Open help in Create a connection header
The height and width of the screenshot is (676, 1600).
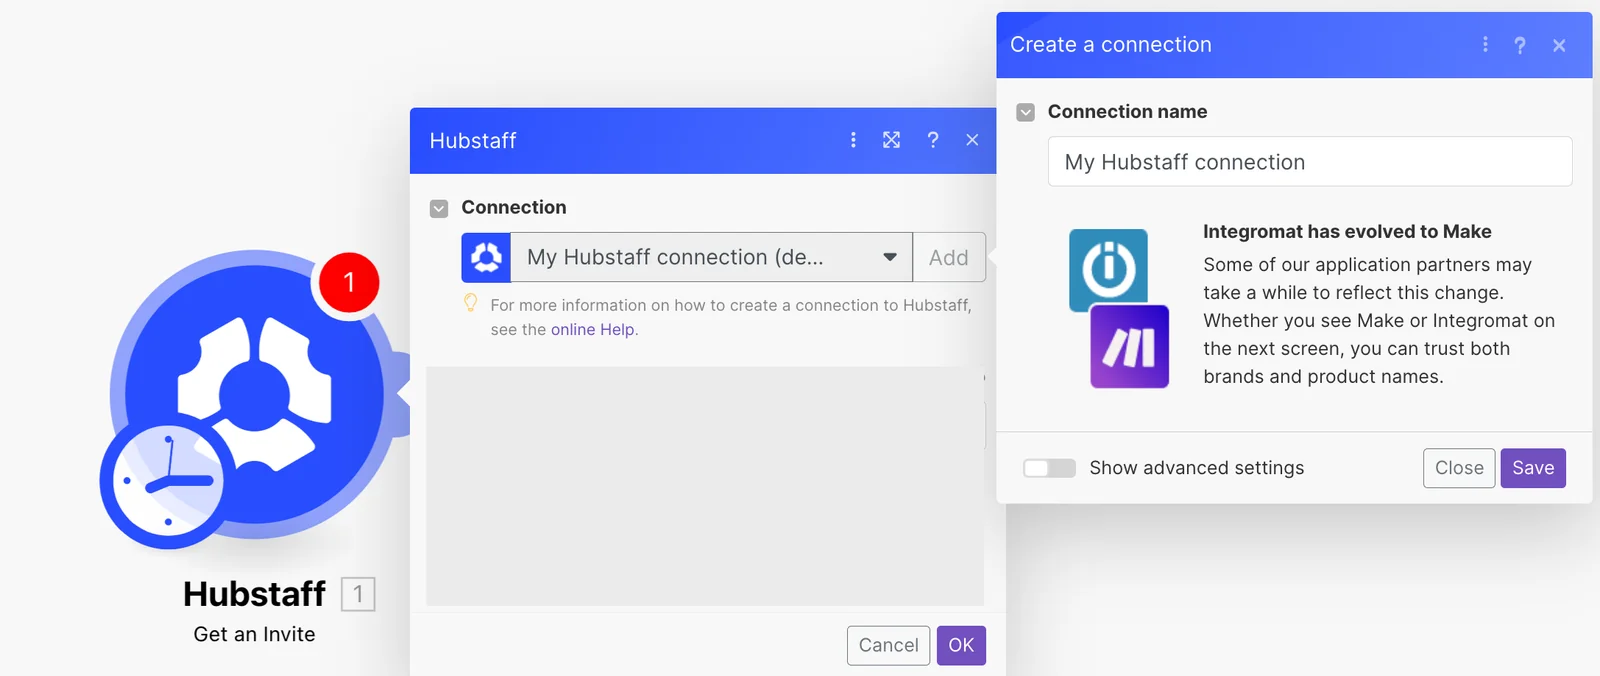click(1520, 45)
